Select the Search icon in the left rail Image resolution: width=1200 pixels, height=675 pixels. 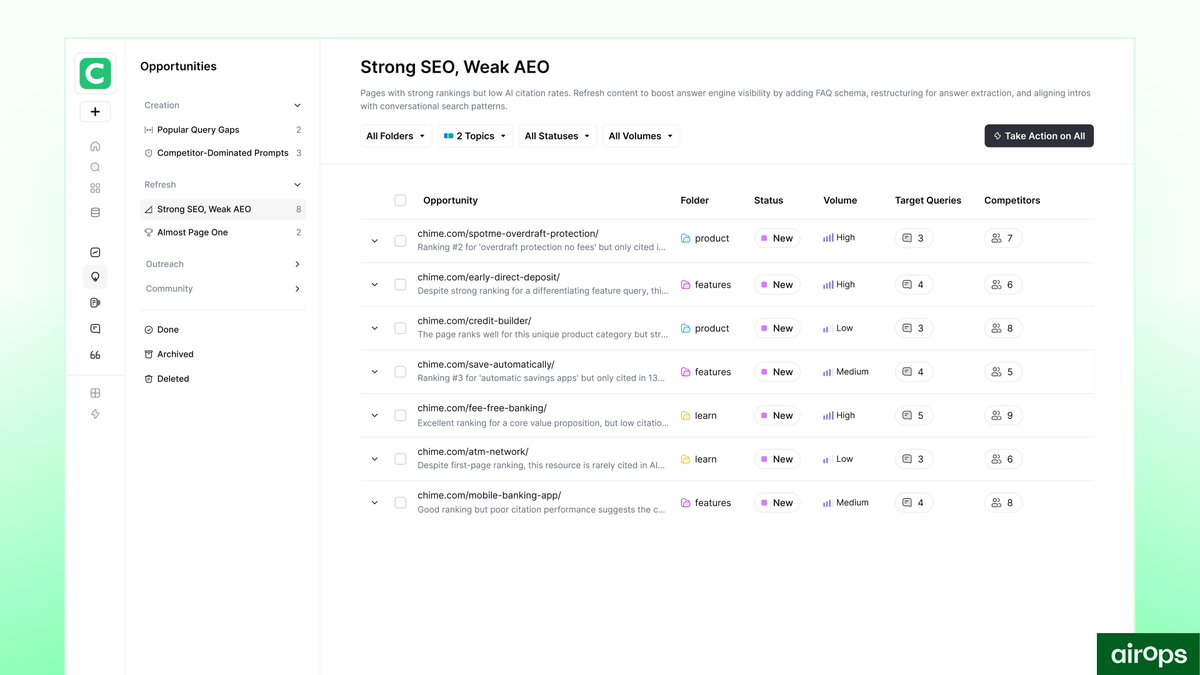pos(95,167)
